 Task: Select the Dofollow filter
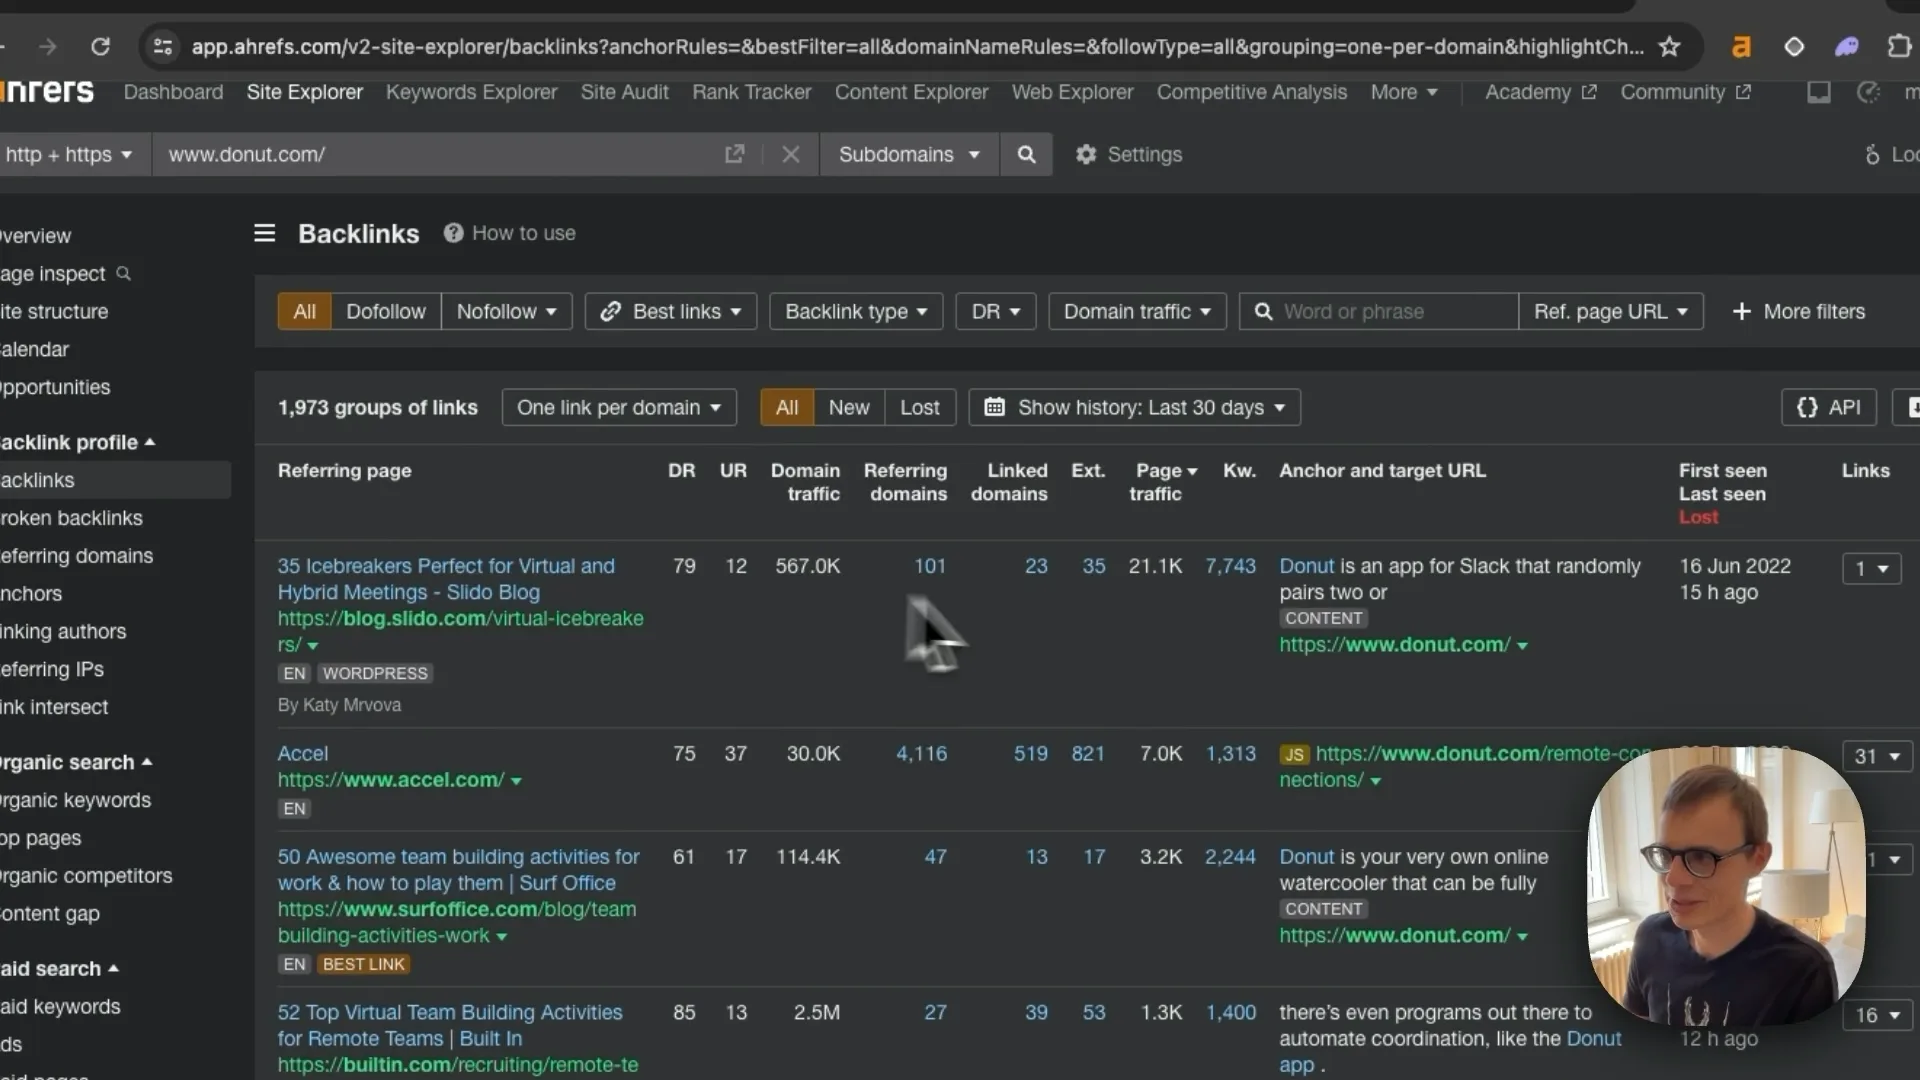tap(386, 311)
